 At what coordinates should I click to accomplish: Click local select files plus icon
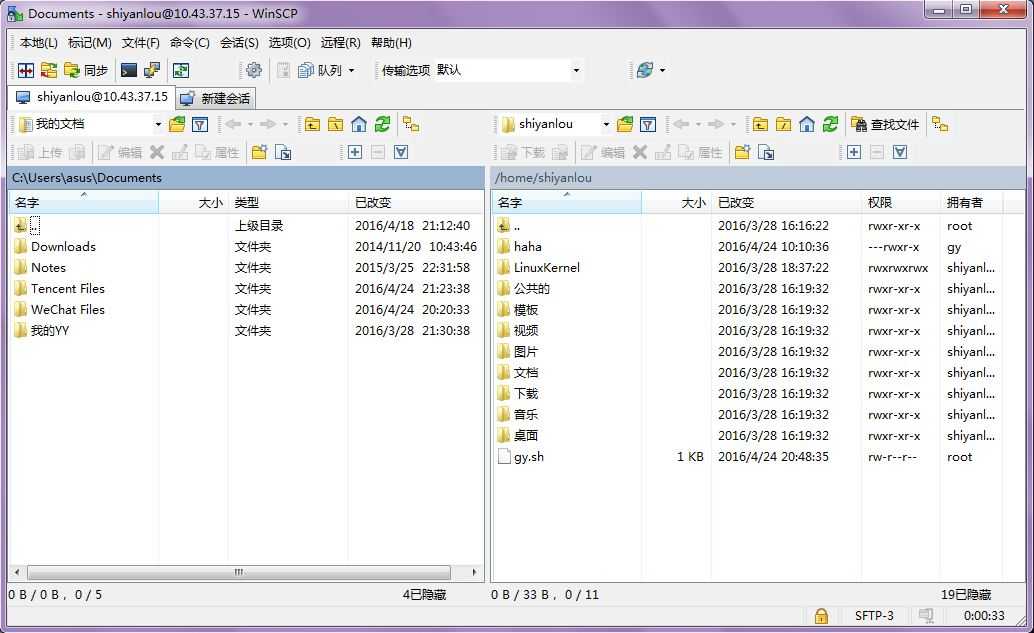point(355,152)
